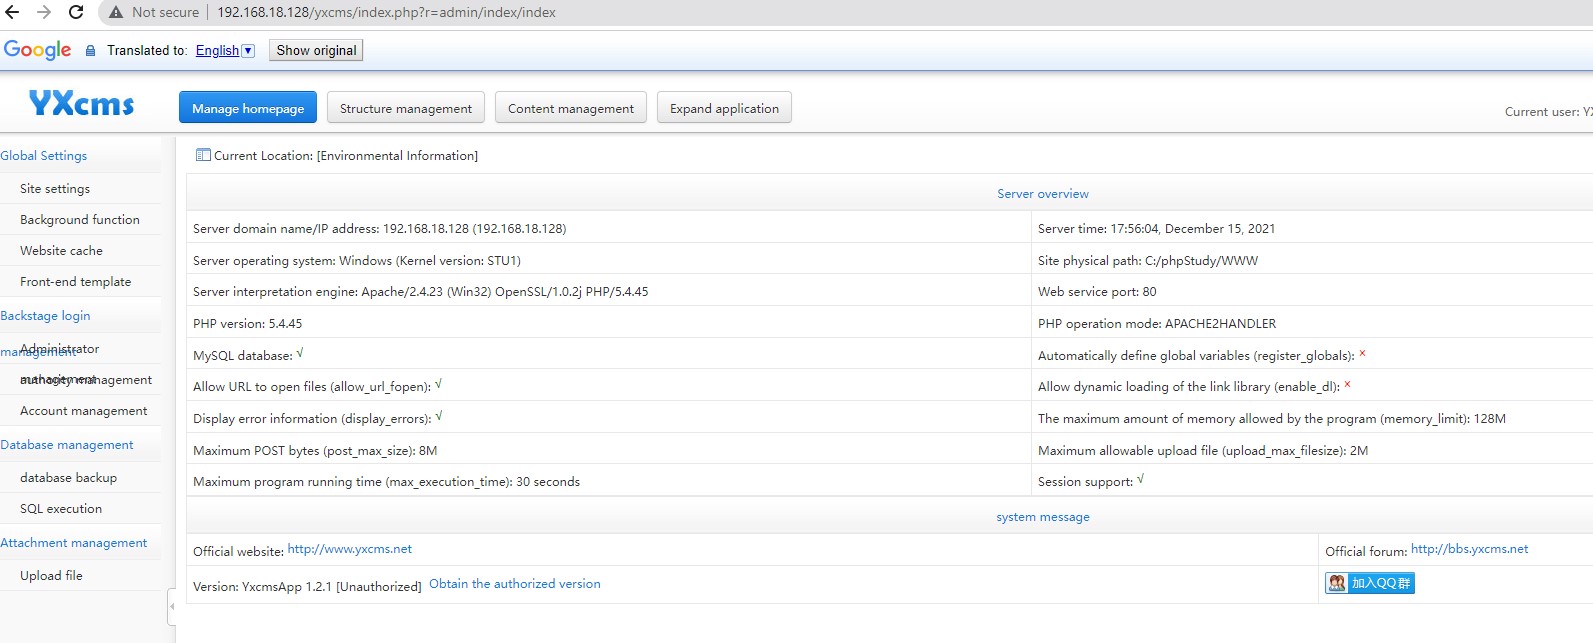
Task: Expand Attachment management section
Action: [x=74, y=543]
